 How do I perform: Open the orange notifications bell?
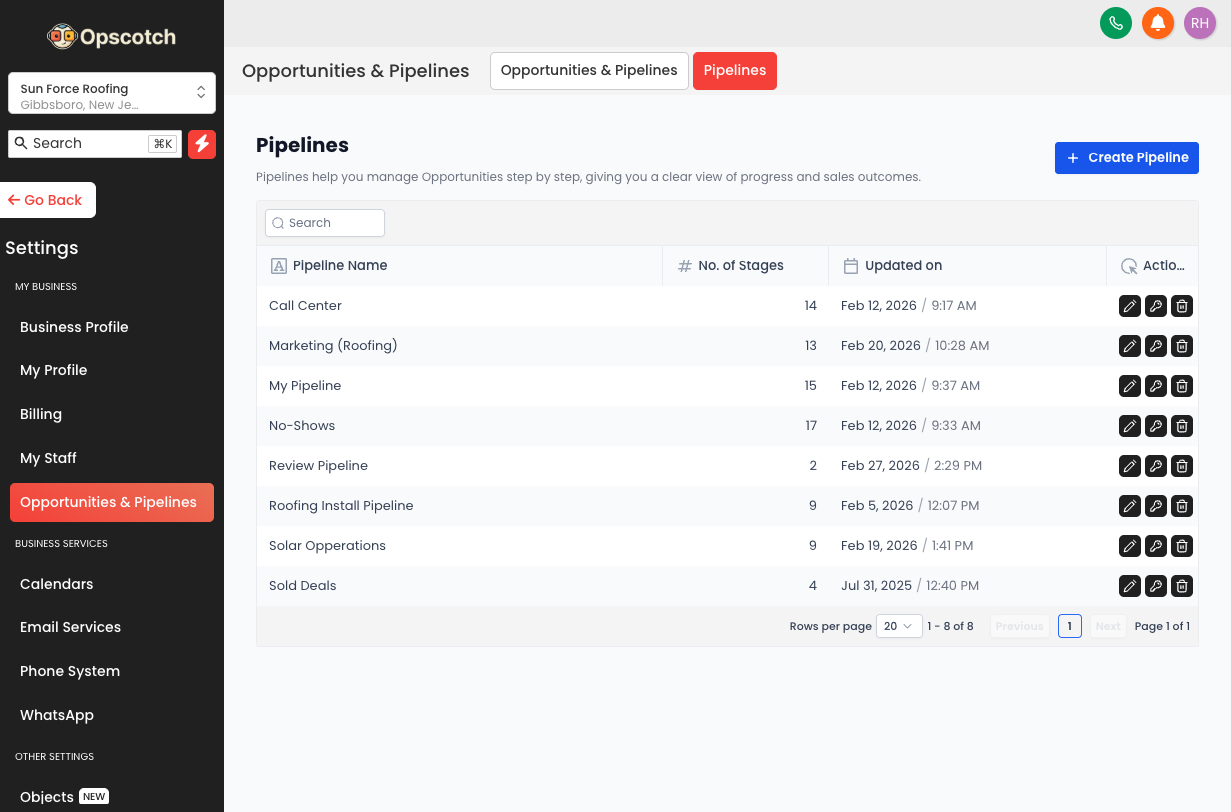(1157, 23)
